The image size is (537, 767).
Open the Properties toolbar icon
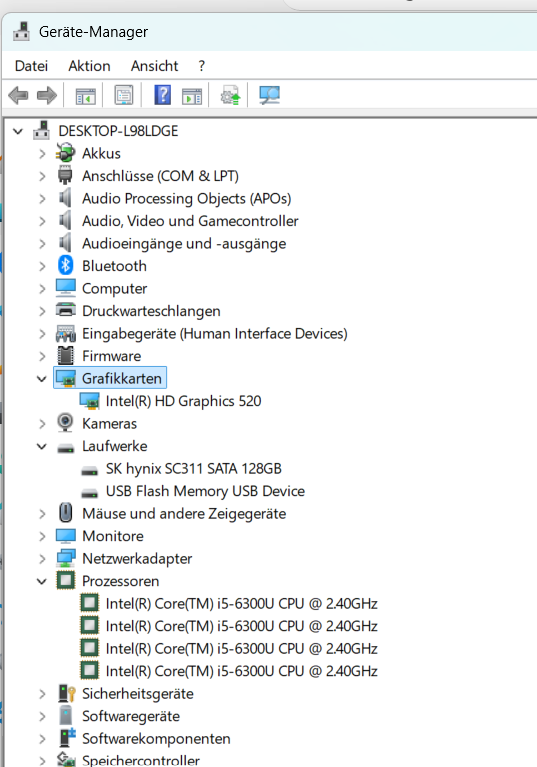124,95
